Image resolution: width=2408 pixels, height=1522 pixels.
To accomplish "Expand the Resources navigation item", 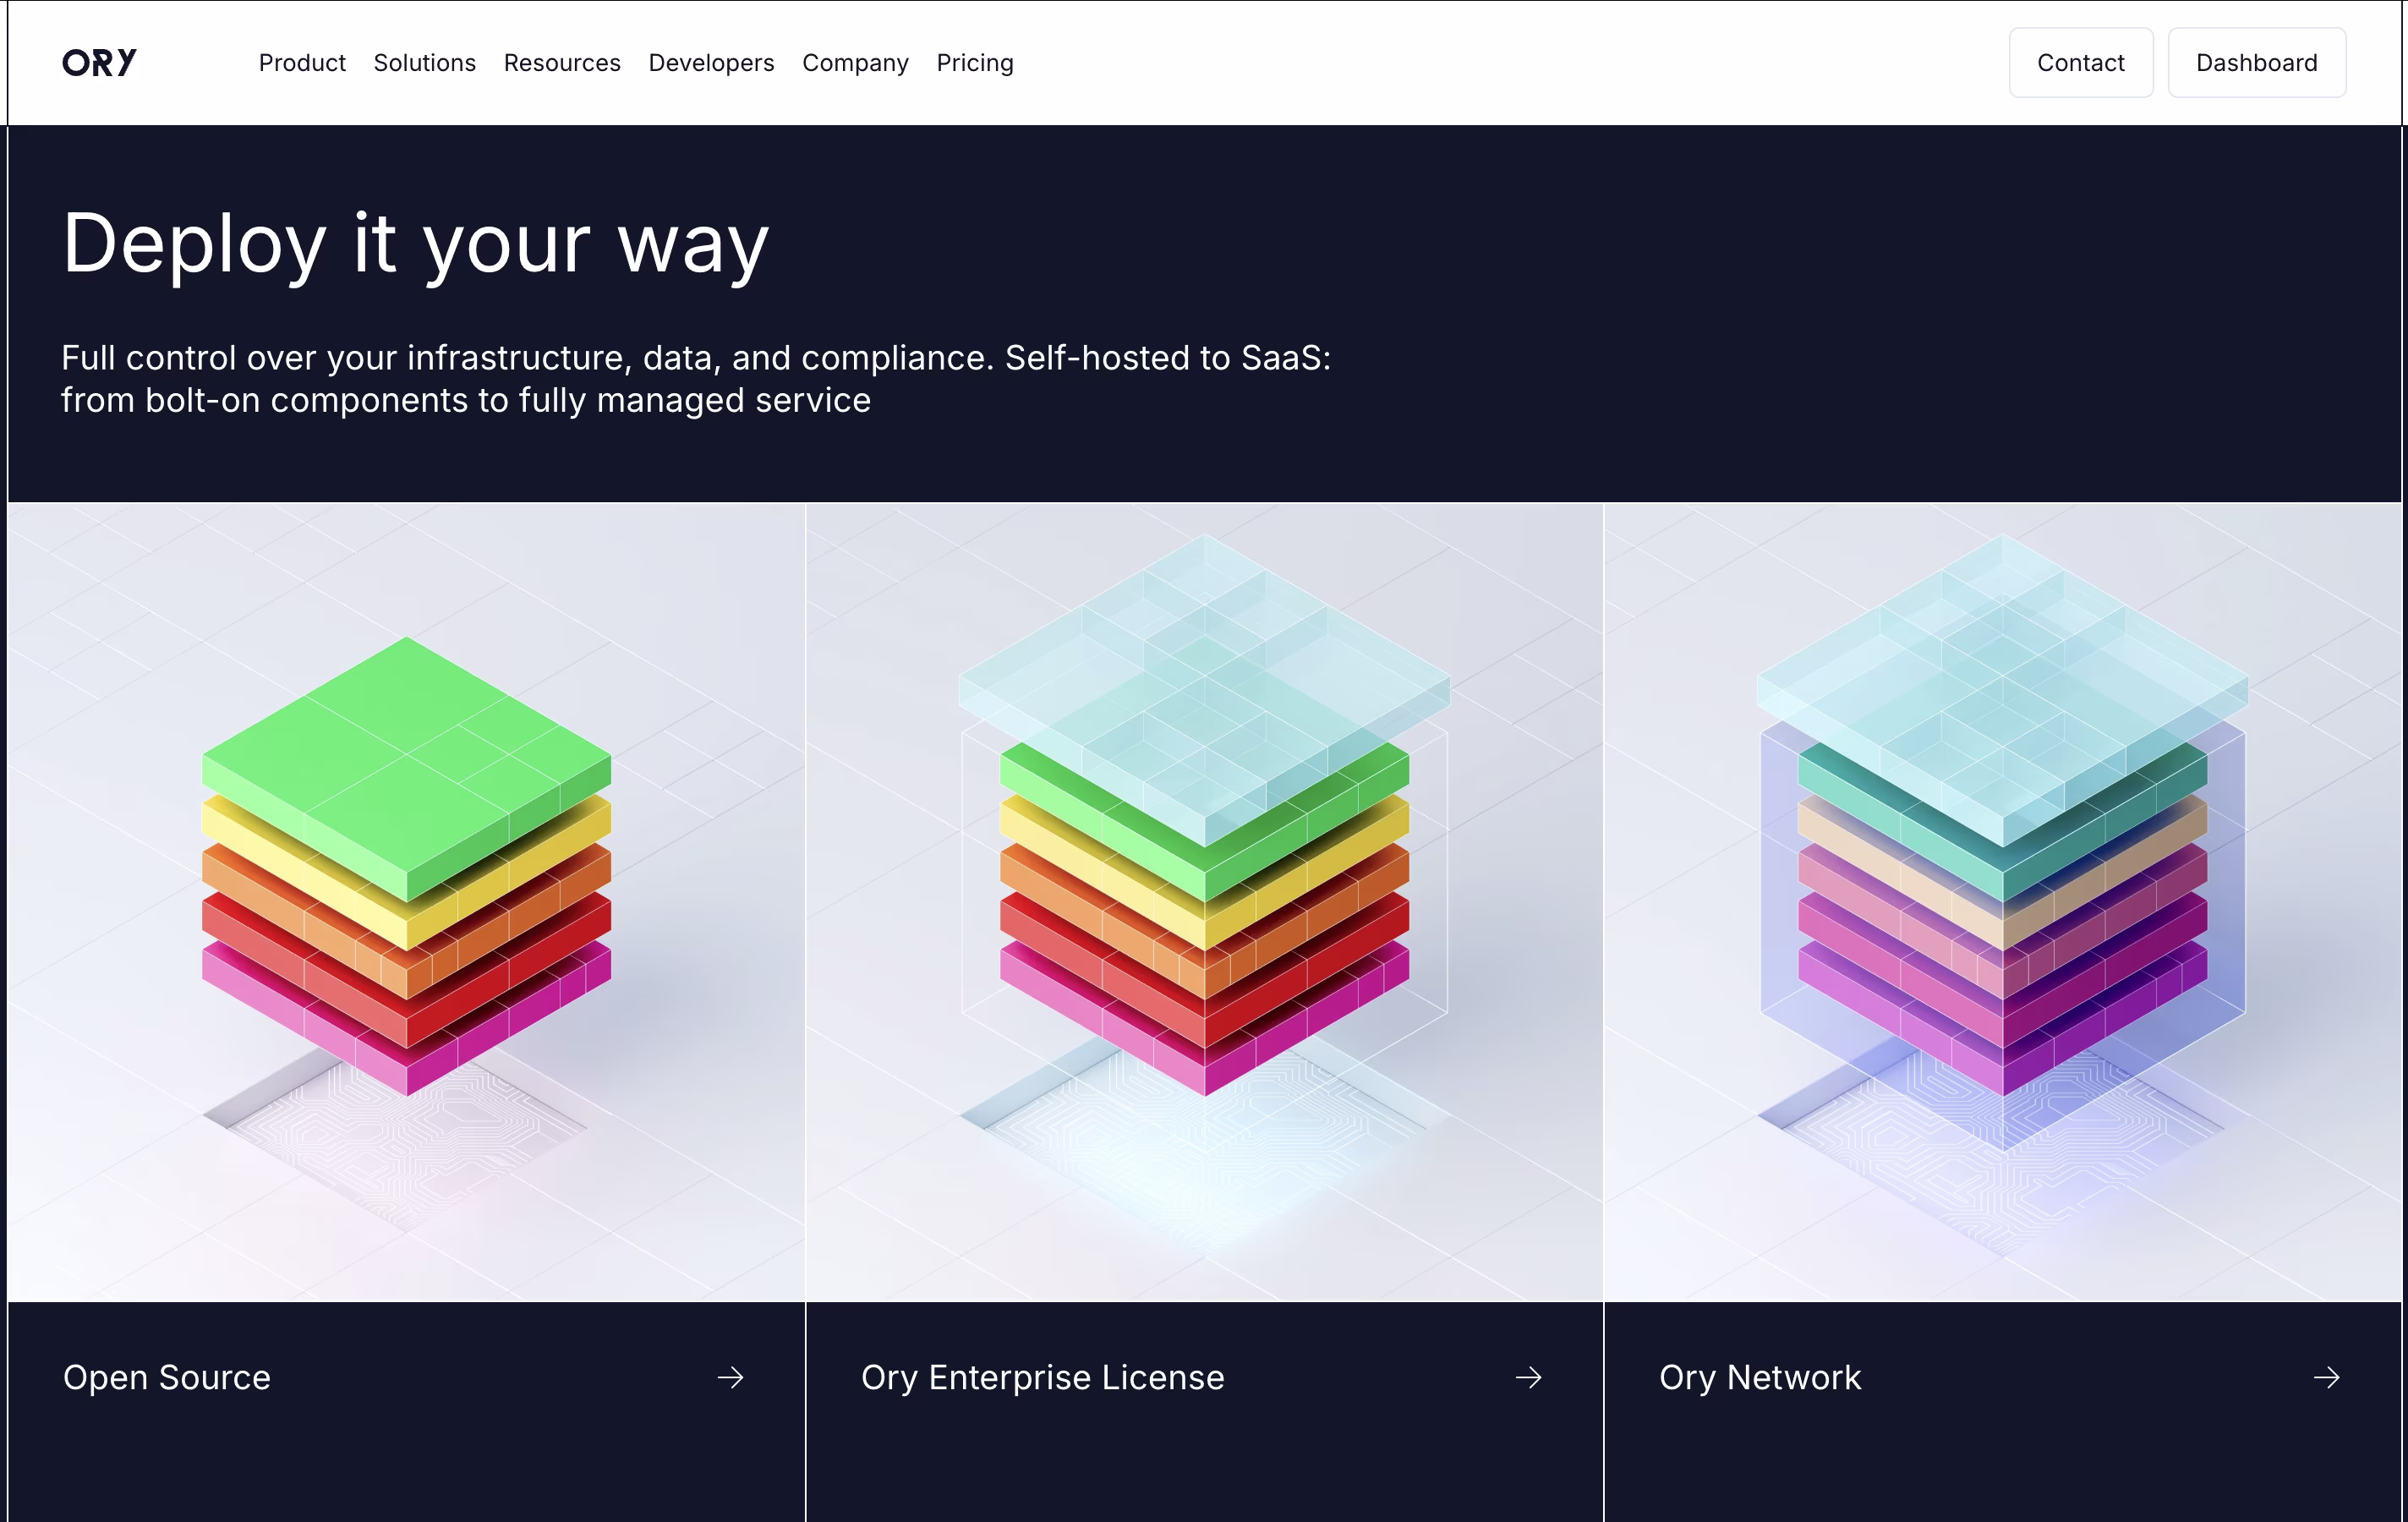I will (x=562, y=63).
